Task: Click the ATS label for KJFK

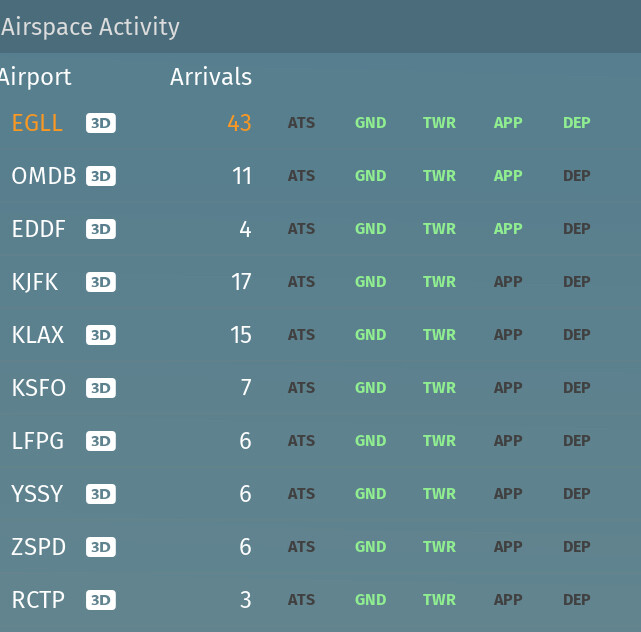Action: coord(301,282)
